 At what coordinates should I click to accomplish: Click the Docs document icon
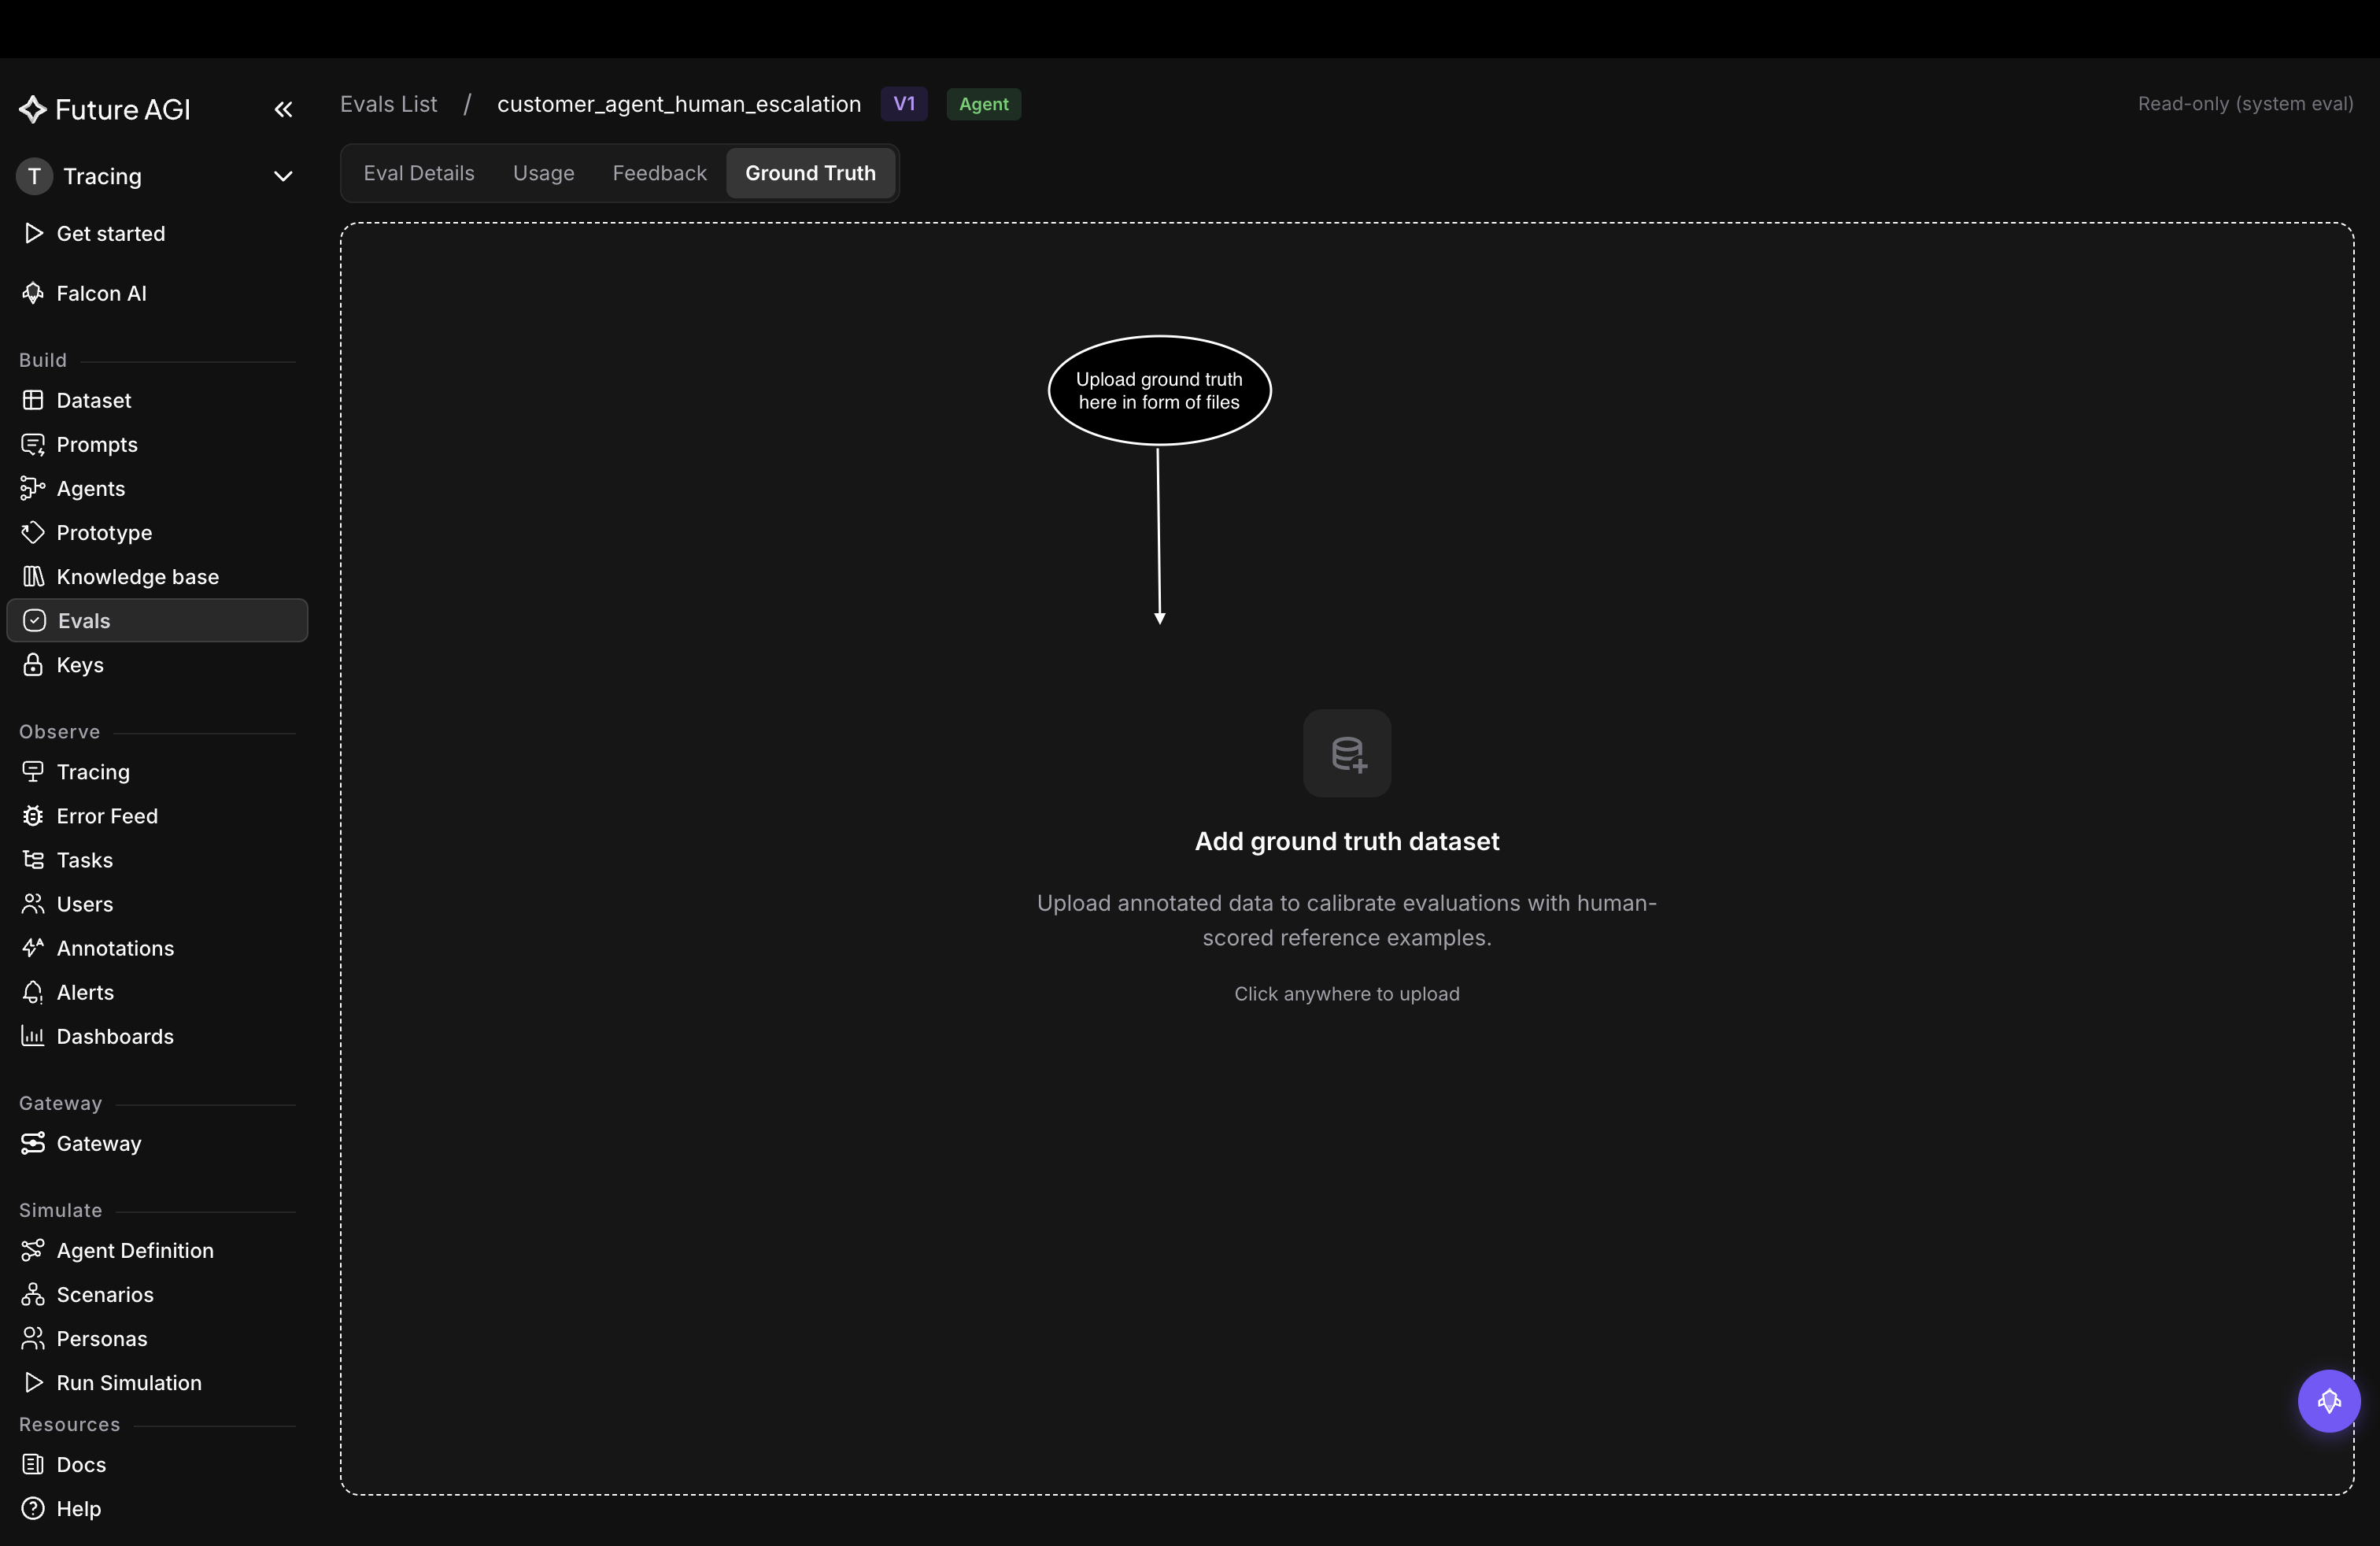click(33, 1464)
